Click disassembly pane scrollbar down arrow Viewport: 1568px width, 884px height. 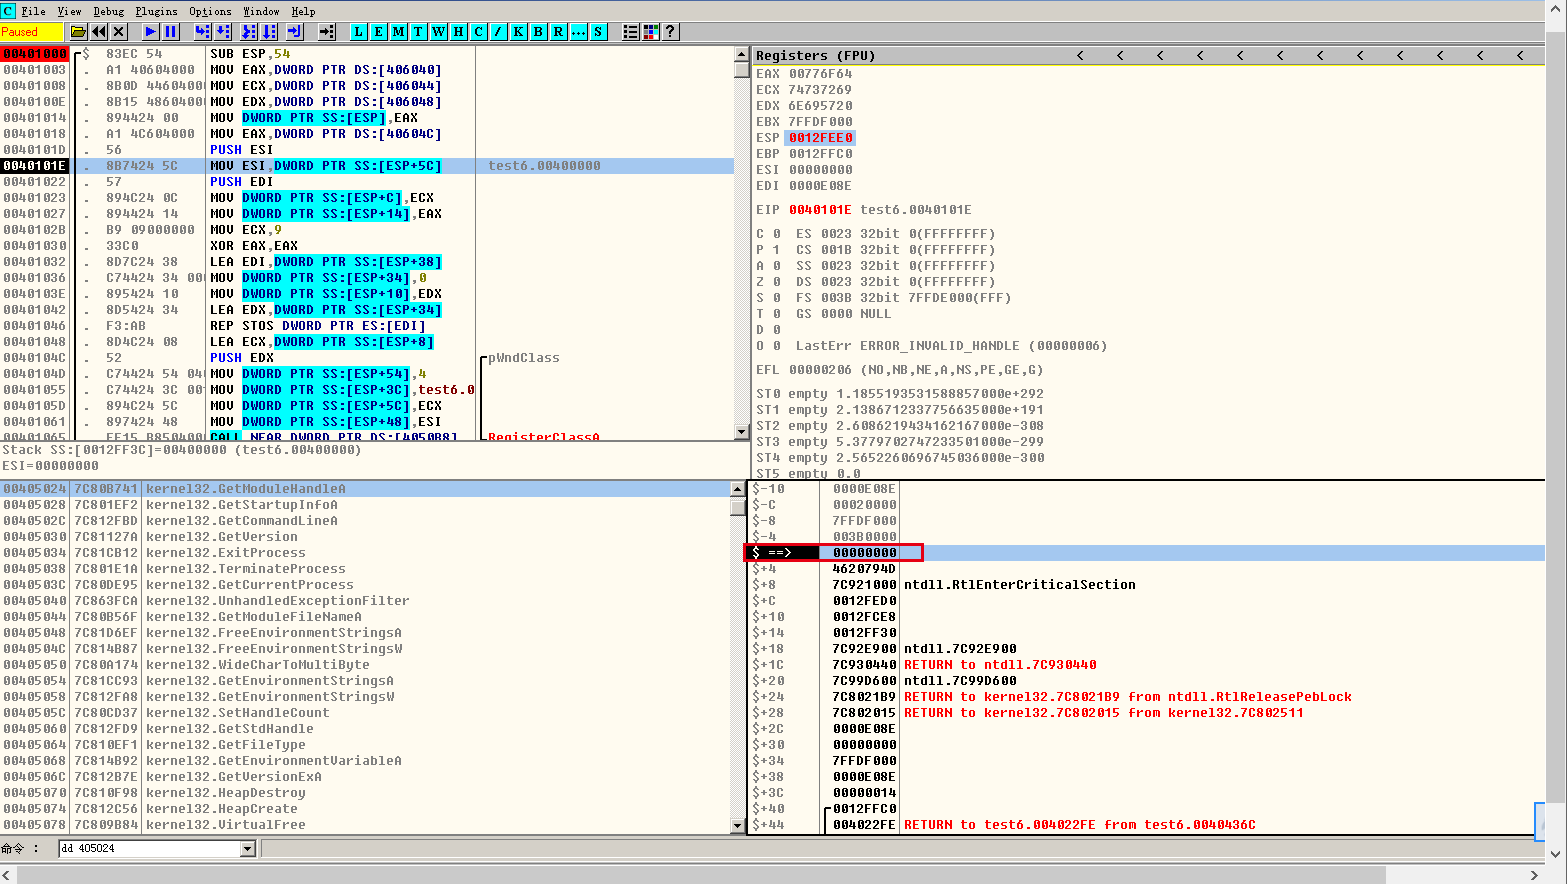click(x=742, y=432)
